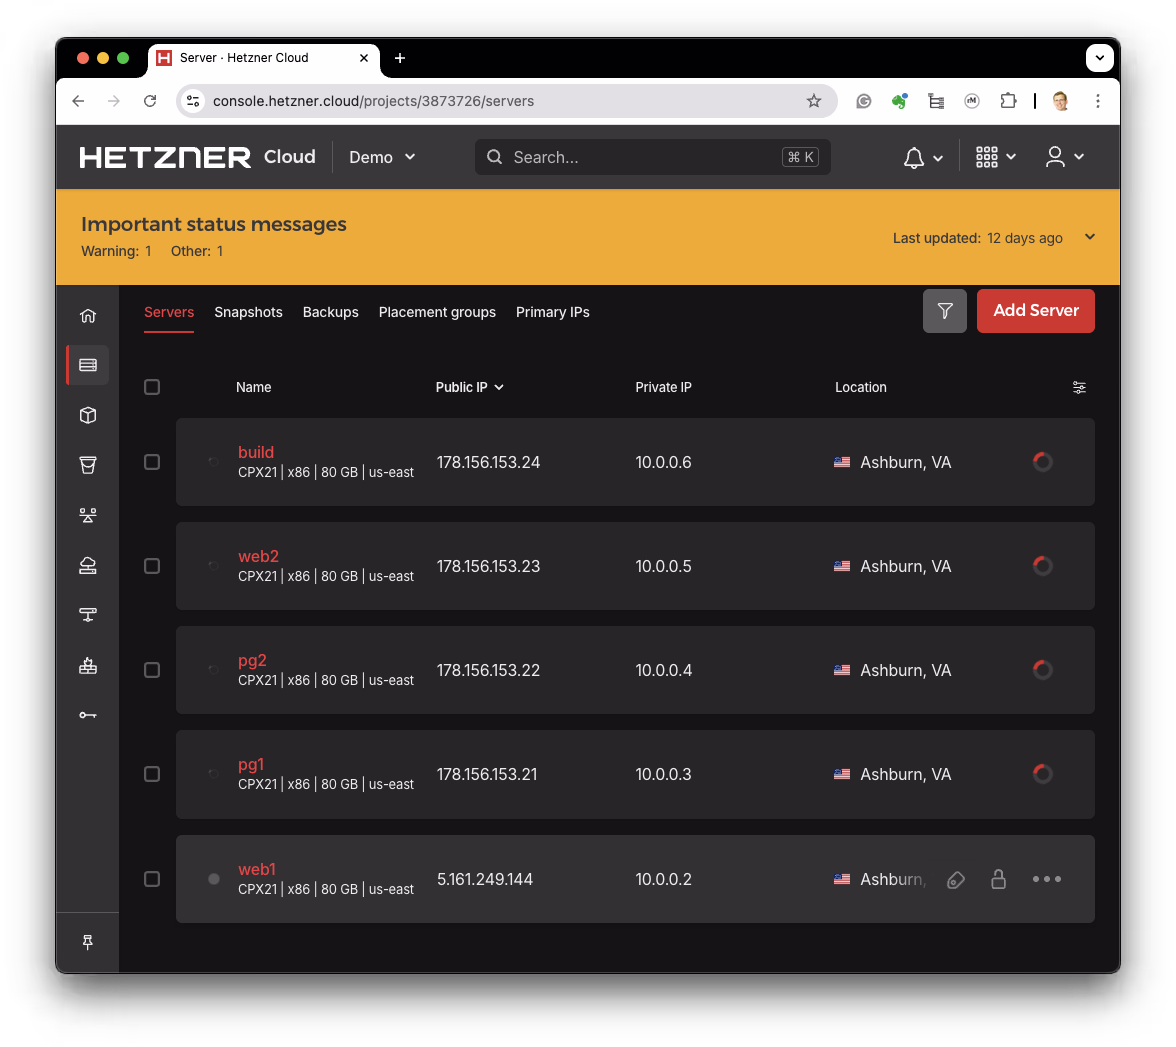Click the Add Server button
1176x1047 pixels.
click(1035, 311)
